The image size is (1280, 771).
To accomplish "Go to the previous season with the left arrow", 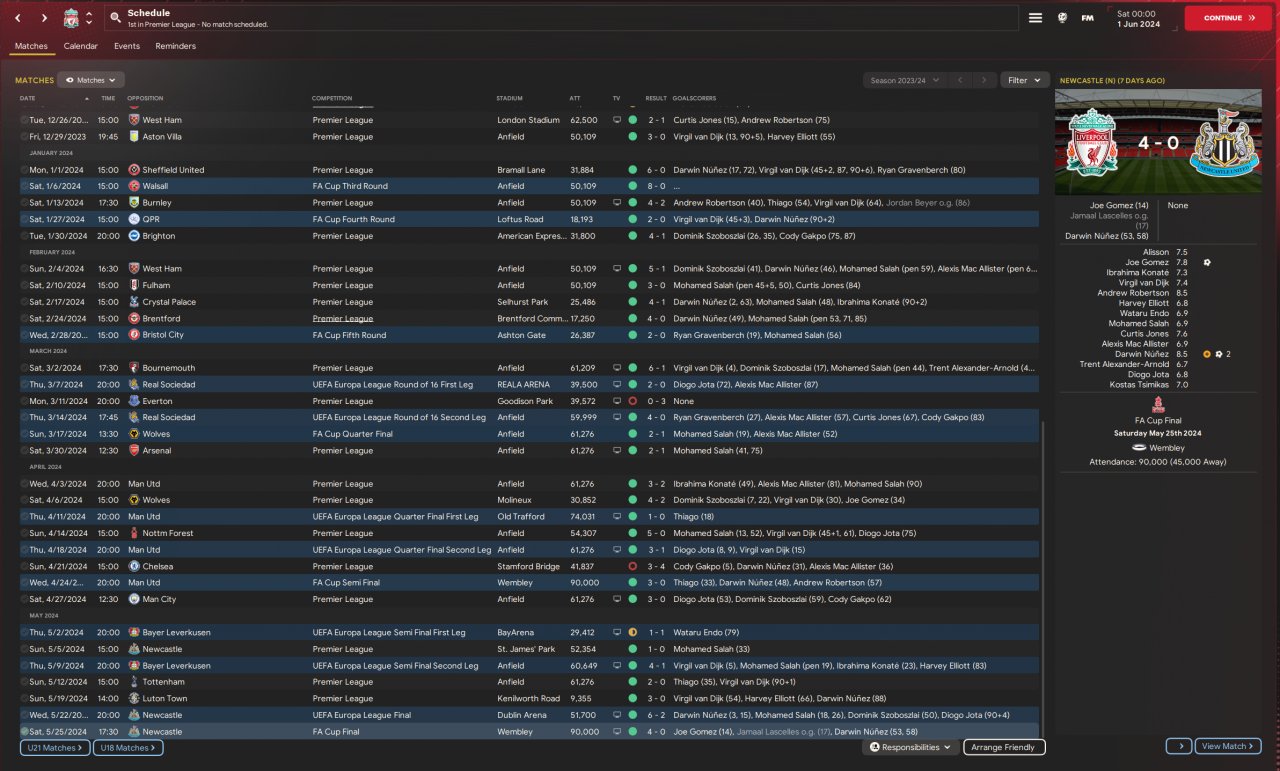I will coord(960,80).
